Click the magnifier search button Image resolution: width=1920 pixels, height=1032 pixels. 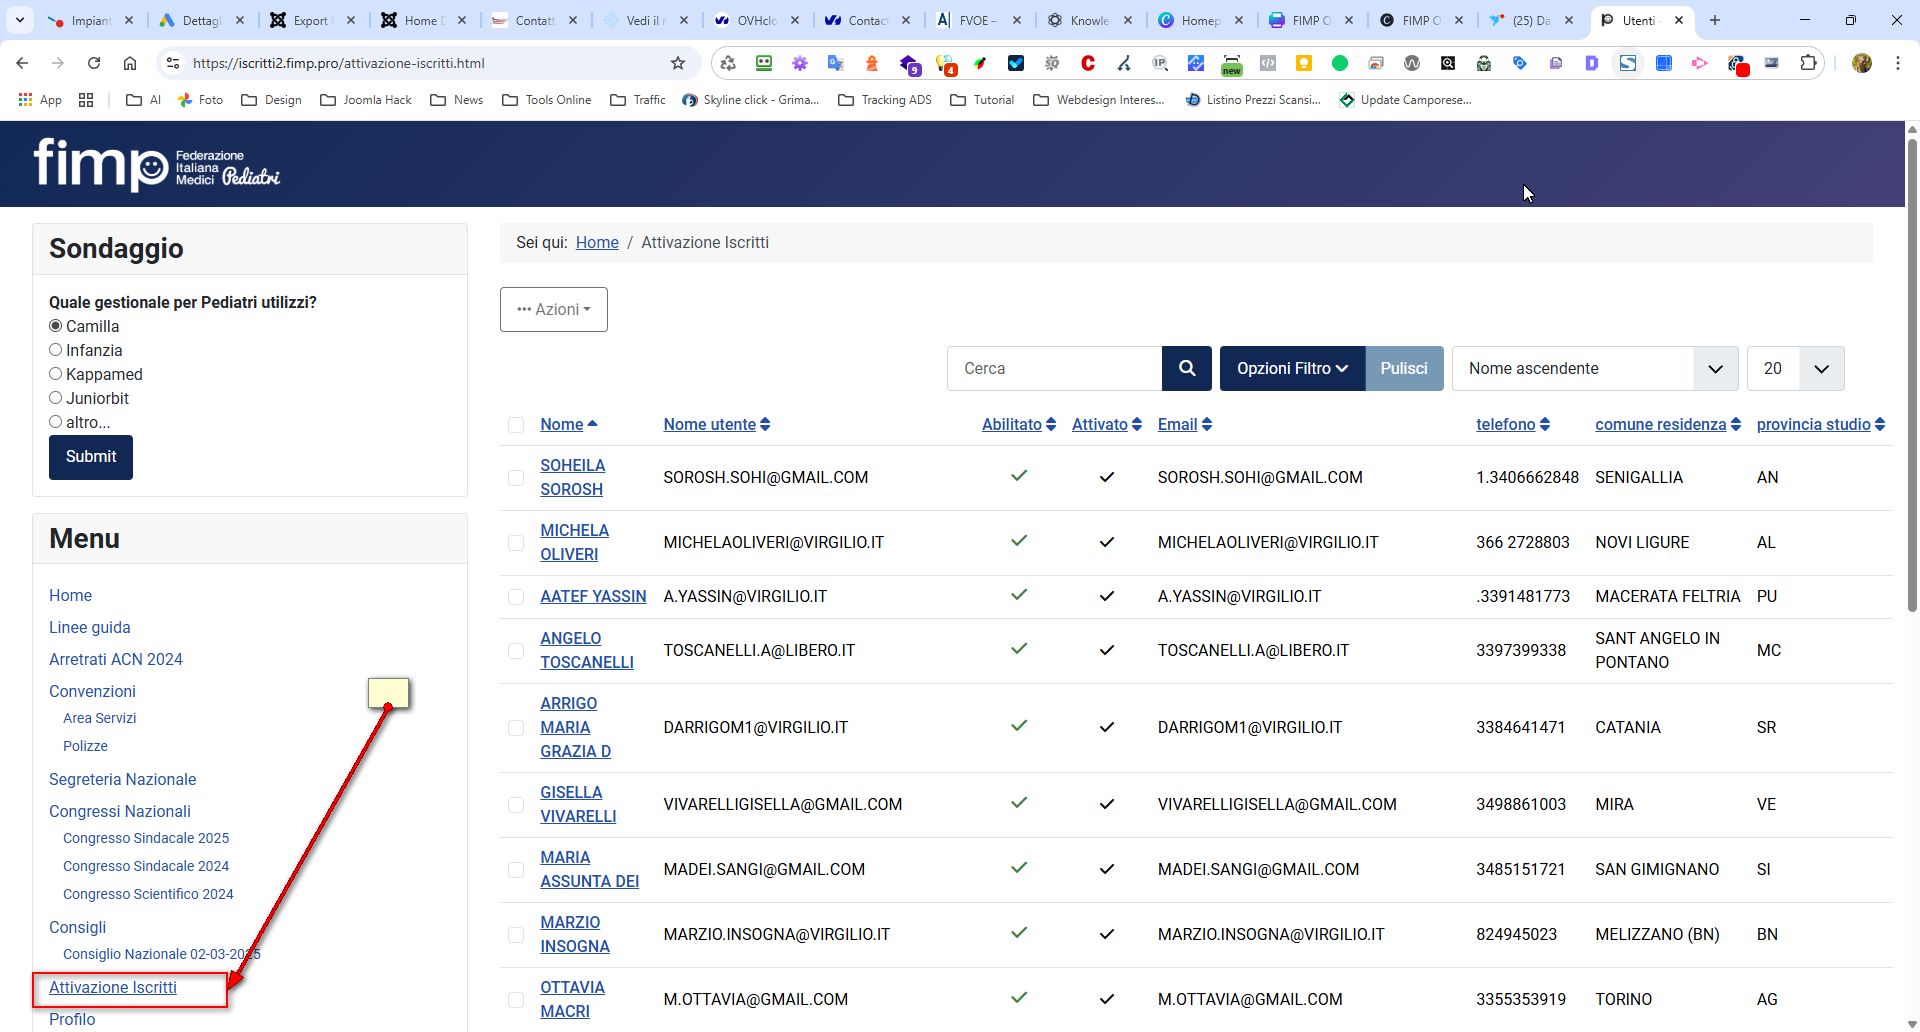(1186, 368)
